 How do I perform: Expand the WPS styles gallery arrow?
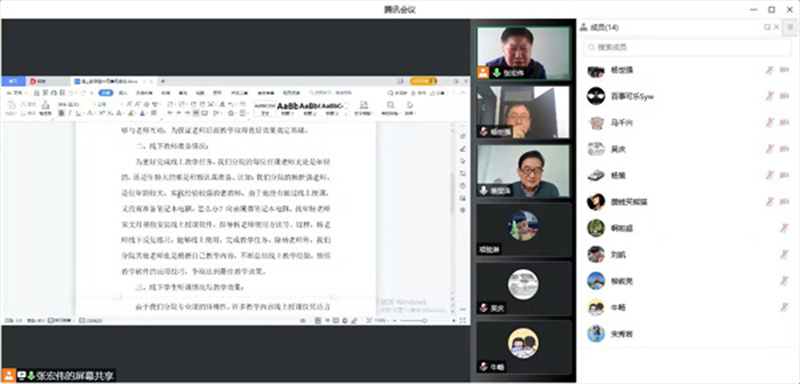pyautogui.click(x=347, y=107)
